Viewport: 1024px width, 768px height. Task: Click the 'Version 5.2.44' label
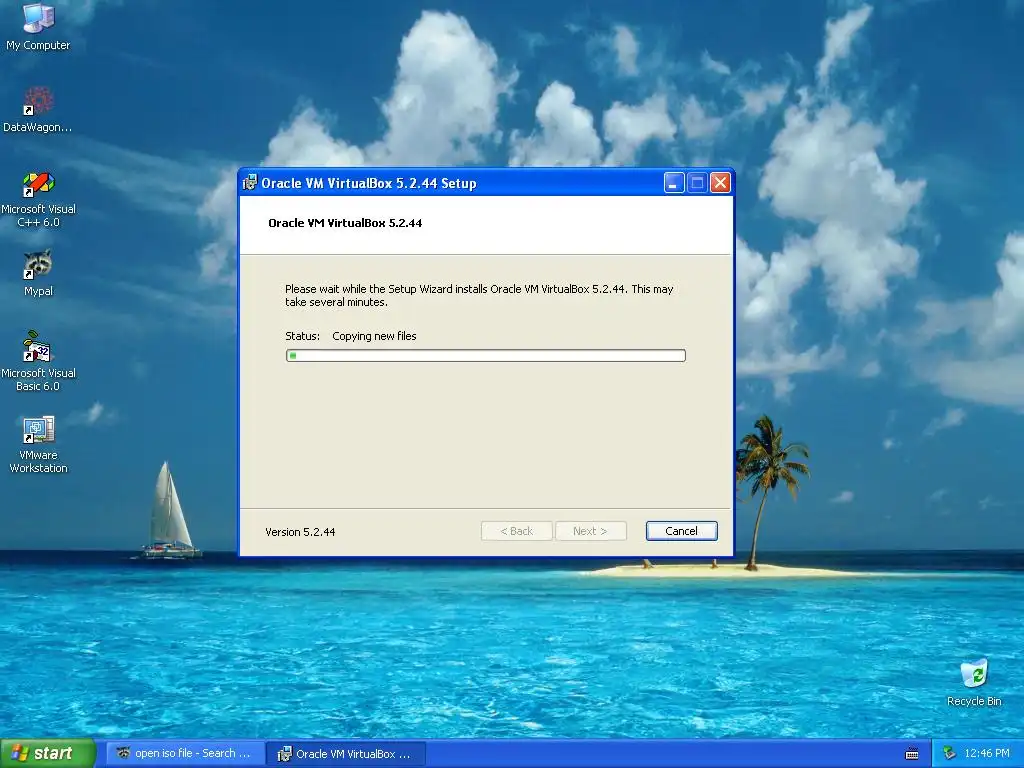300,532
